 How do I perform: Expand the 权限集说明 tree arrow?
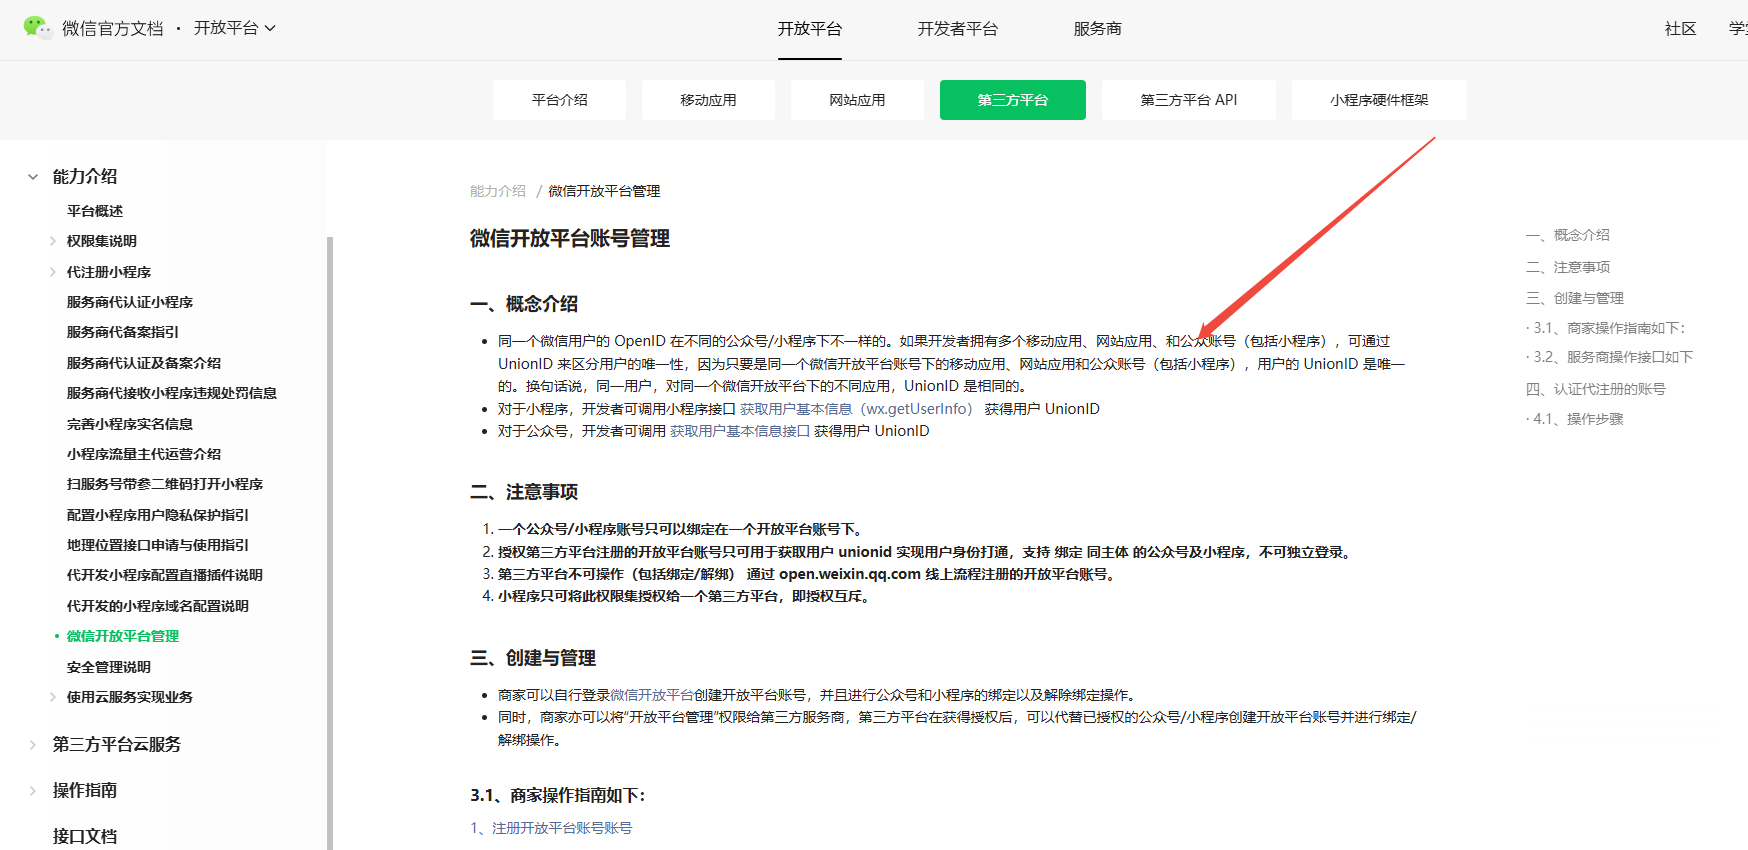53,241
